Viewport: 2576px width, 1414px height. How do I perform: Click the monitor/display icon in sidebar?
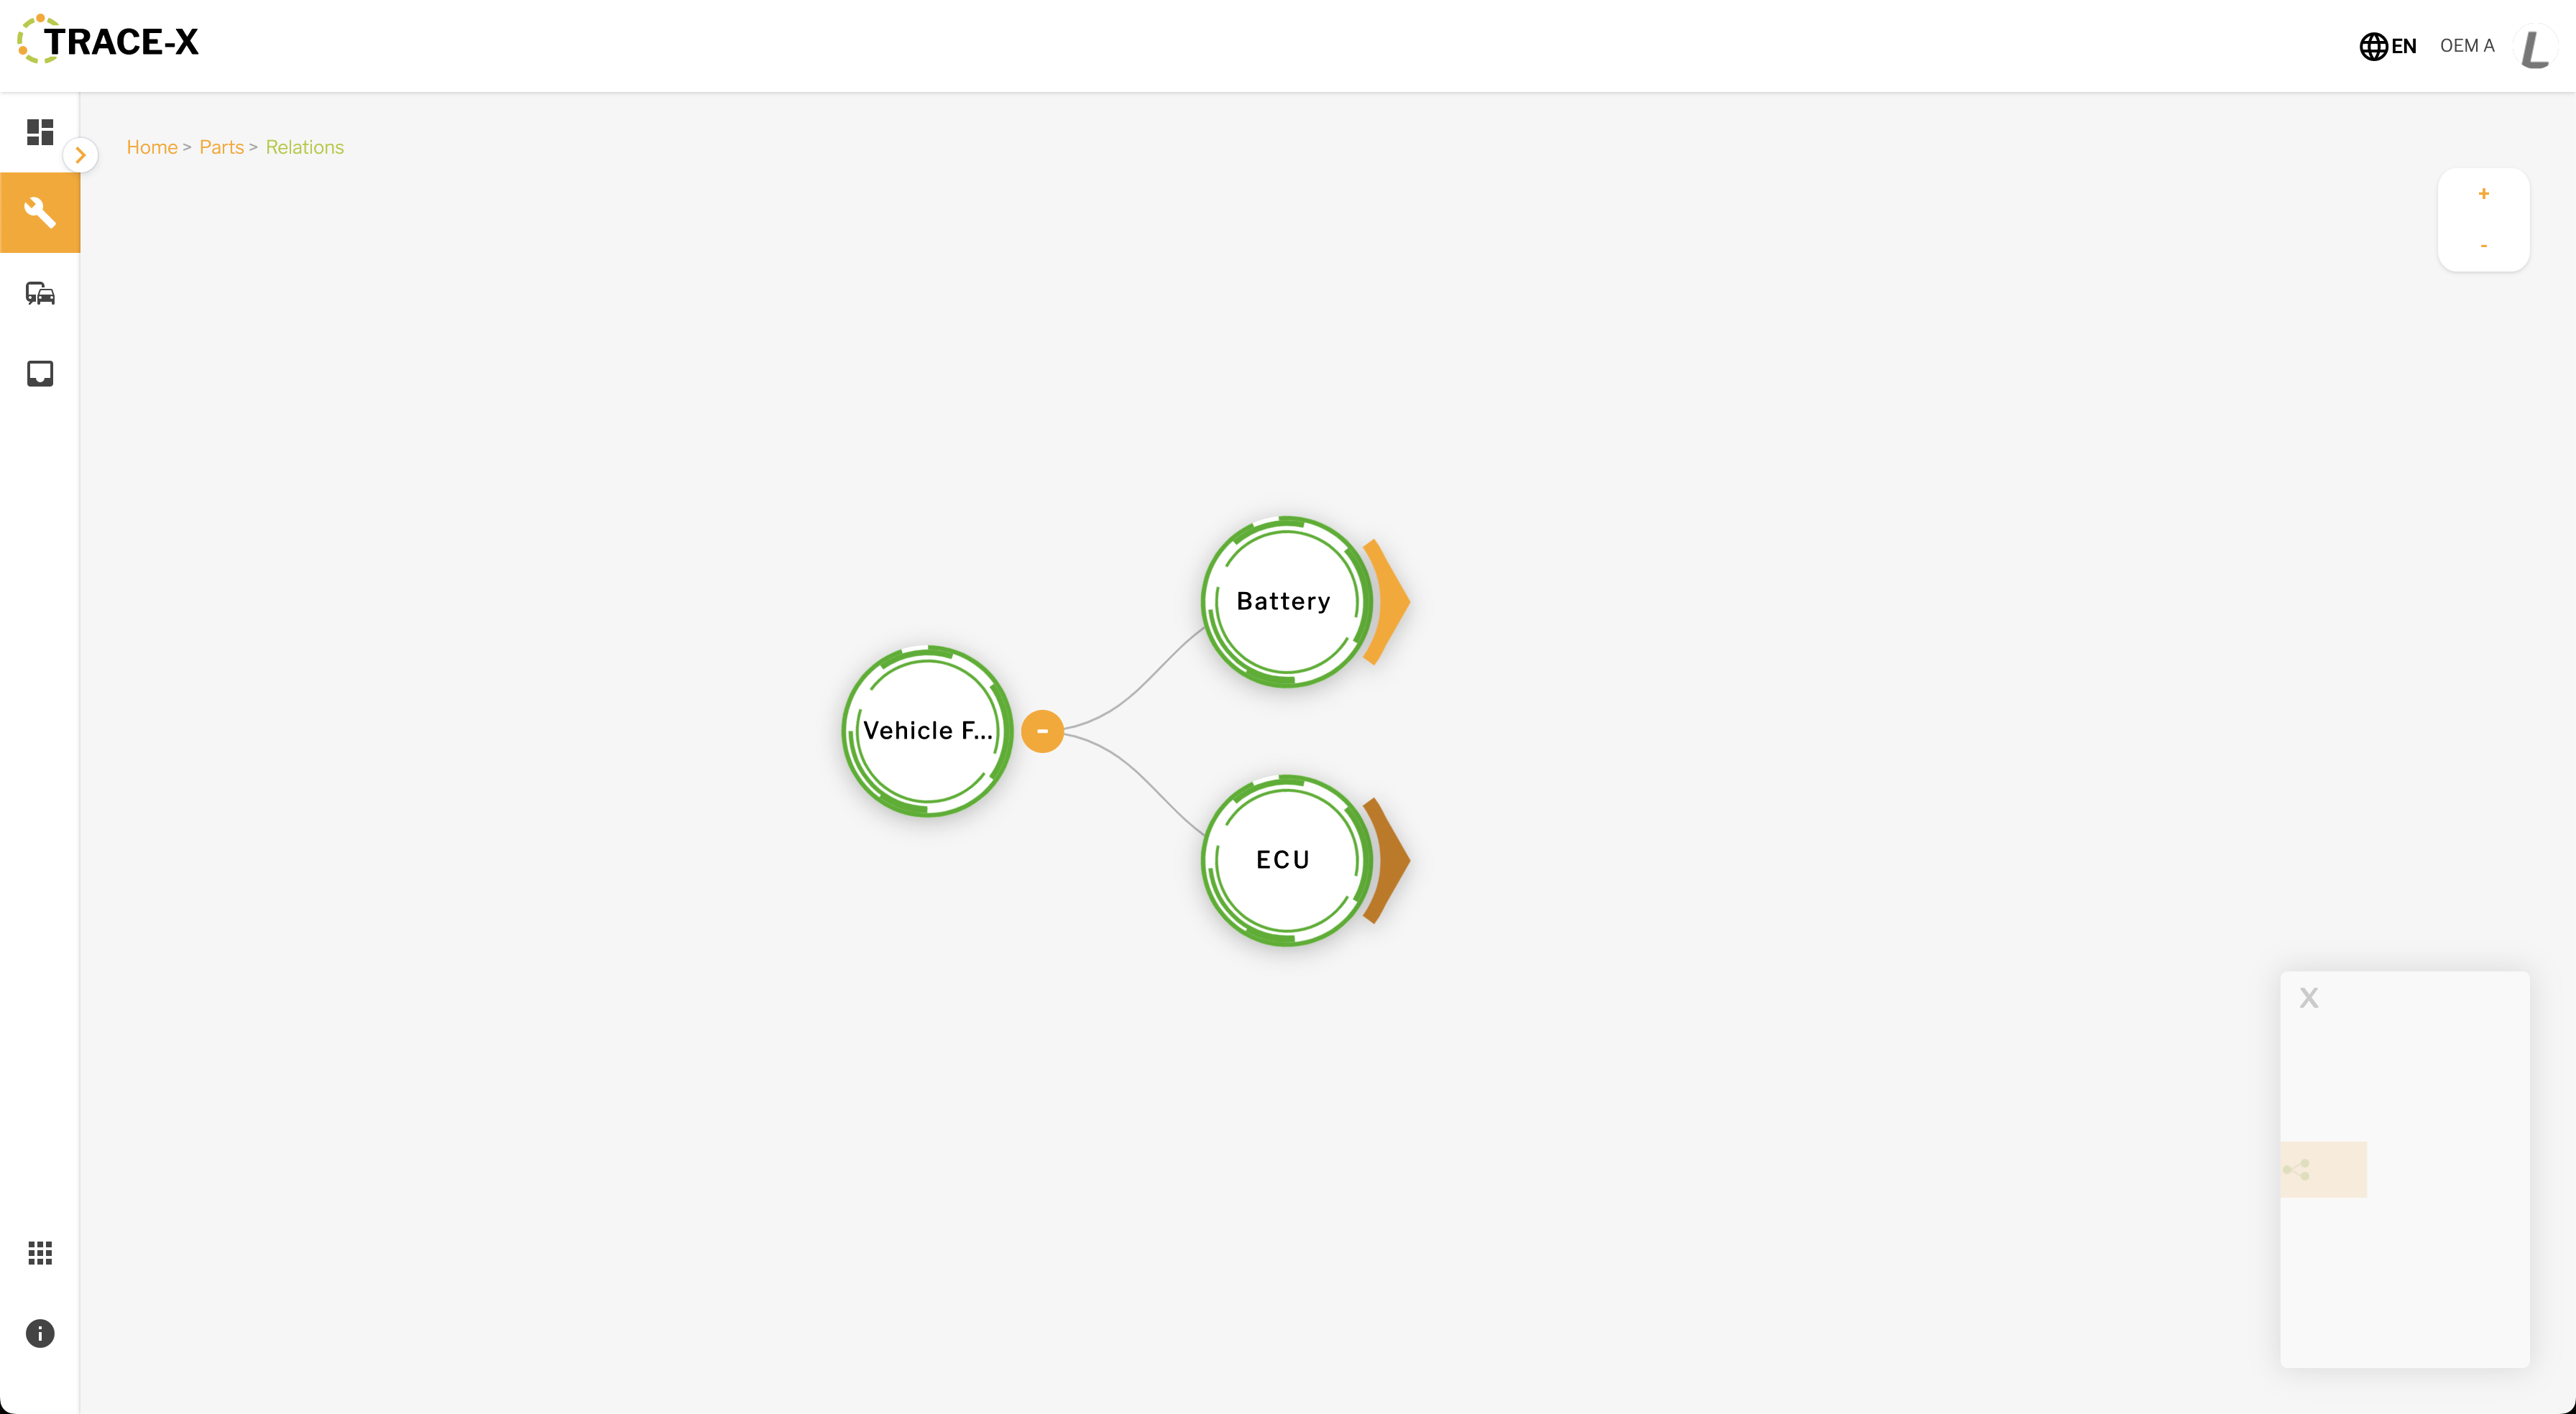(x=40, y=374)
